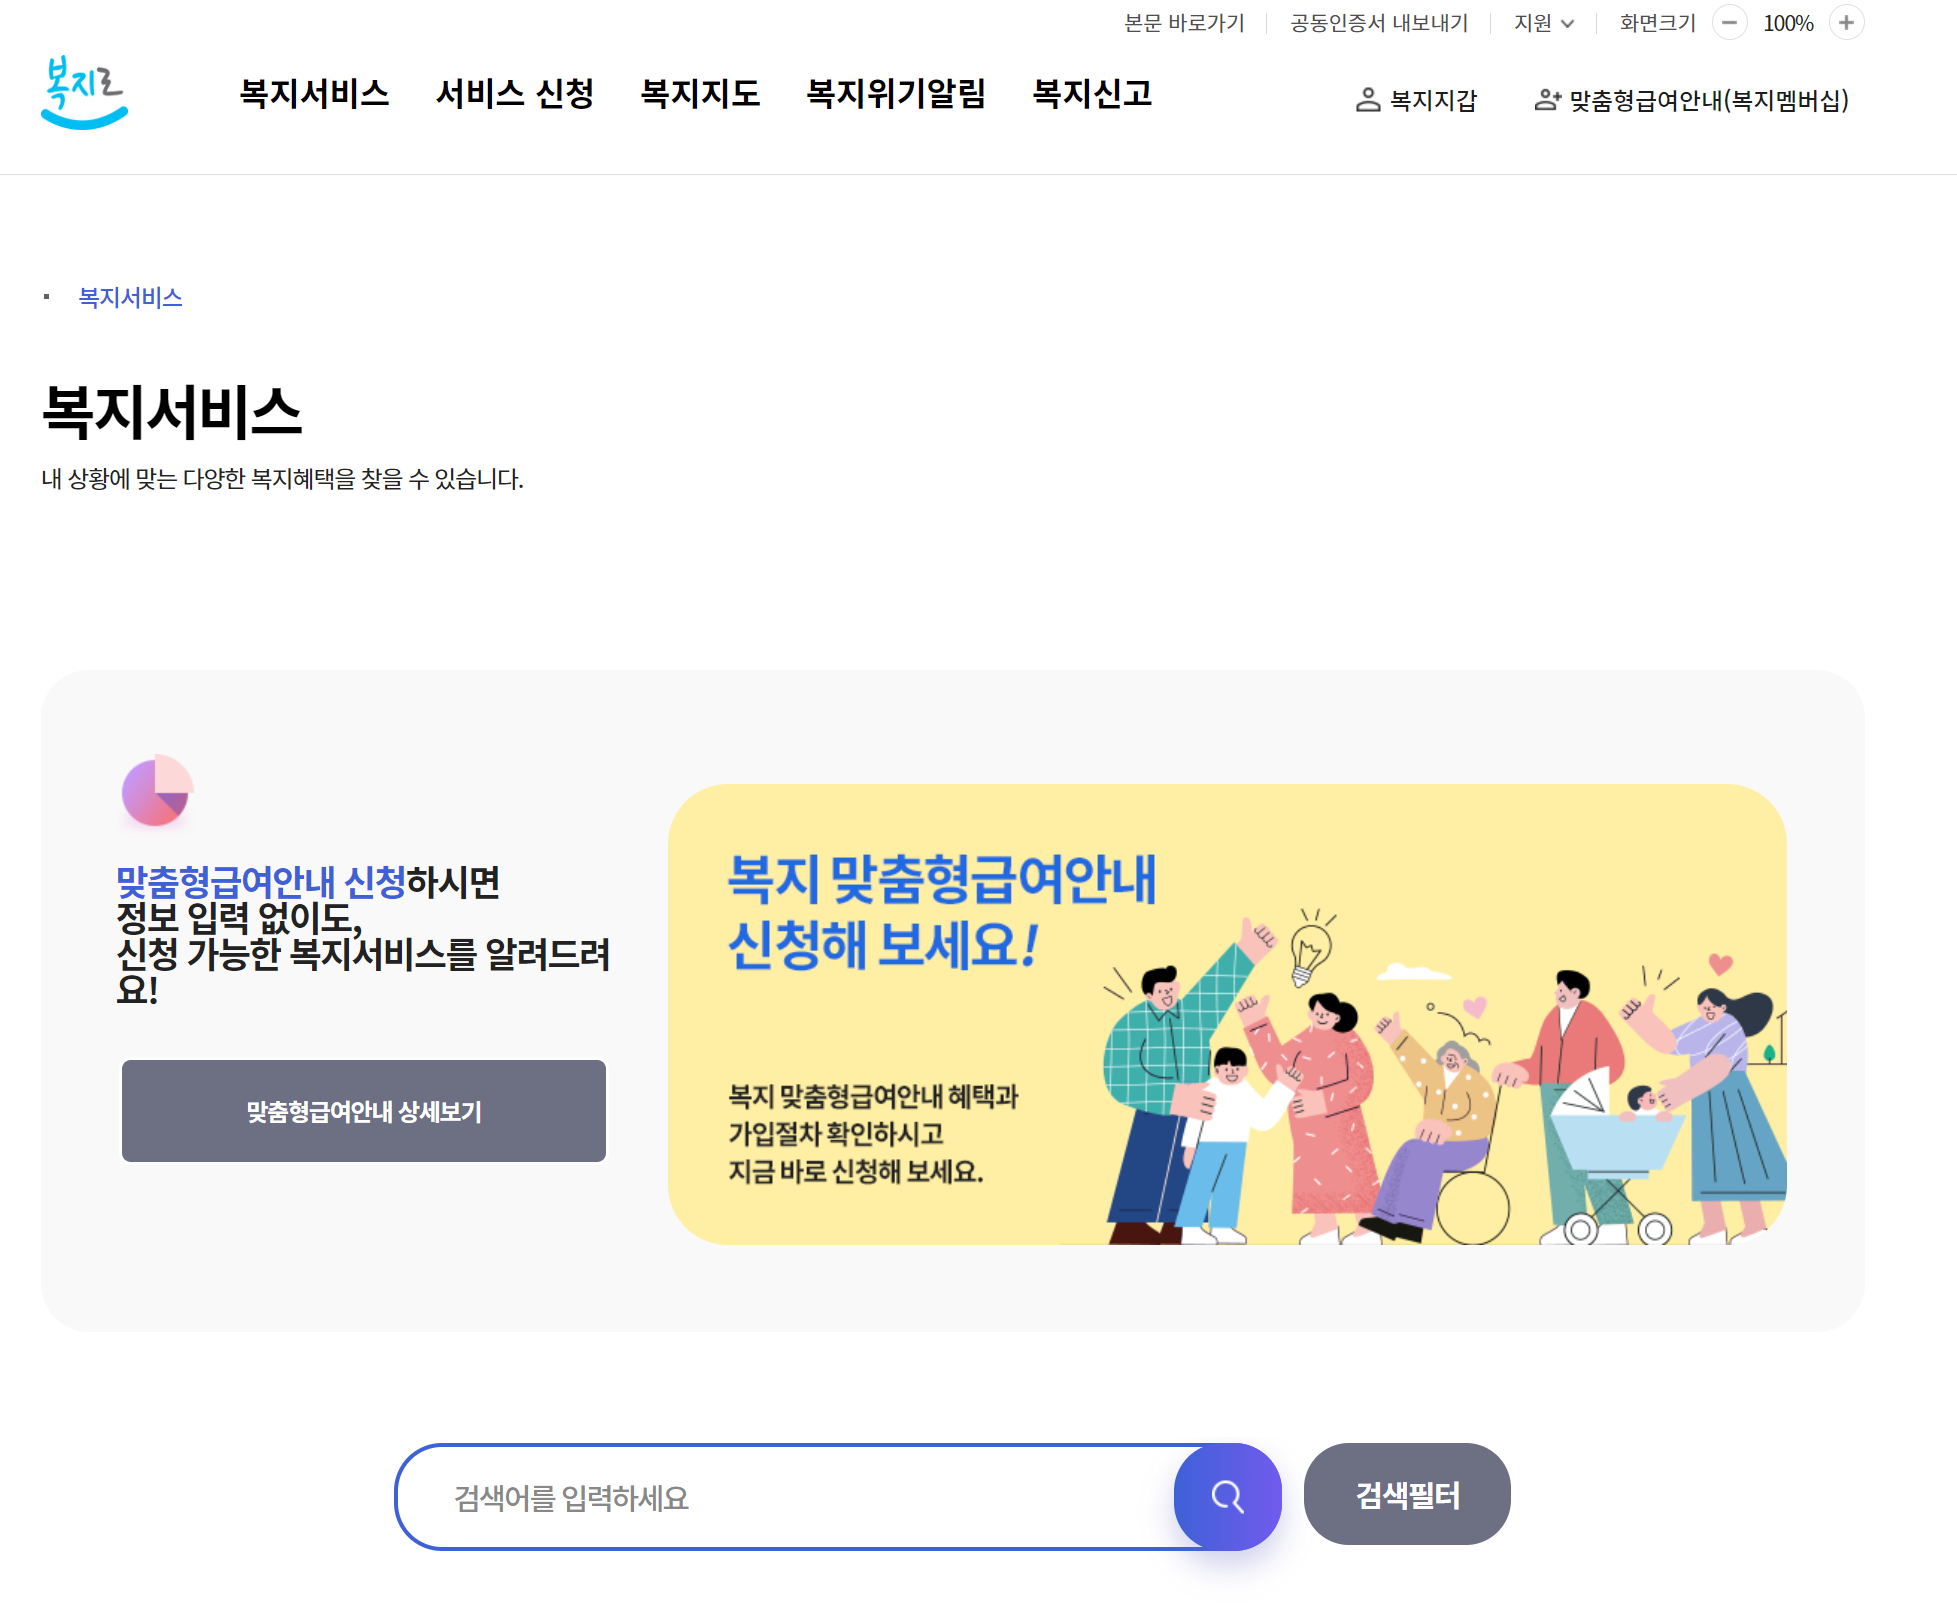This screenshot has width=1957, height=1621.
Task: Focus the 검색어를 입력하세요 search field
Action: tap(790, 1497)
